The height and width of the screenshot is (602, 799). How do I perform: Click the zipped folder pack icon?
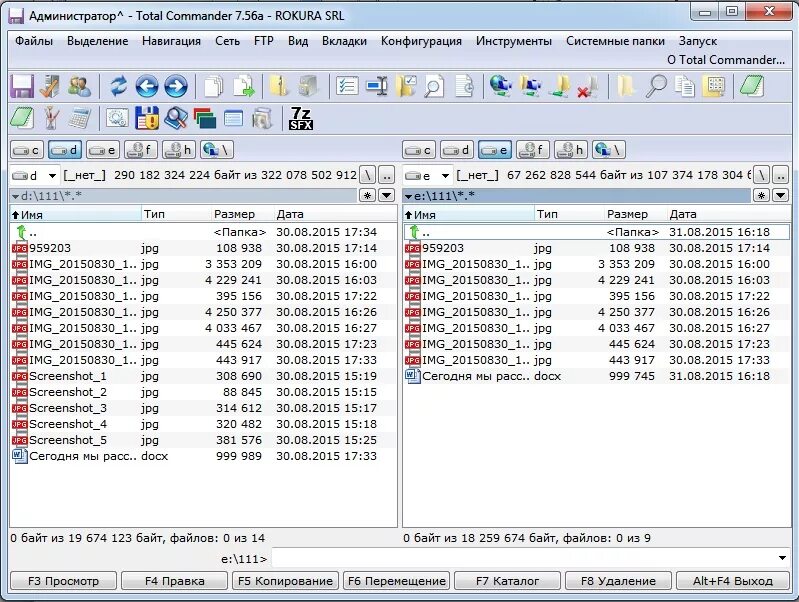(279, 86)
